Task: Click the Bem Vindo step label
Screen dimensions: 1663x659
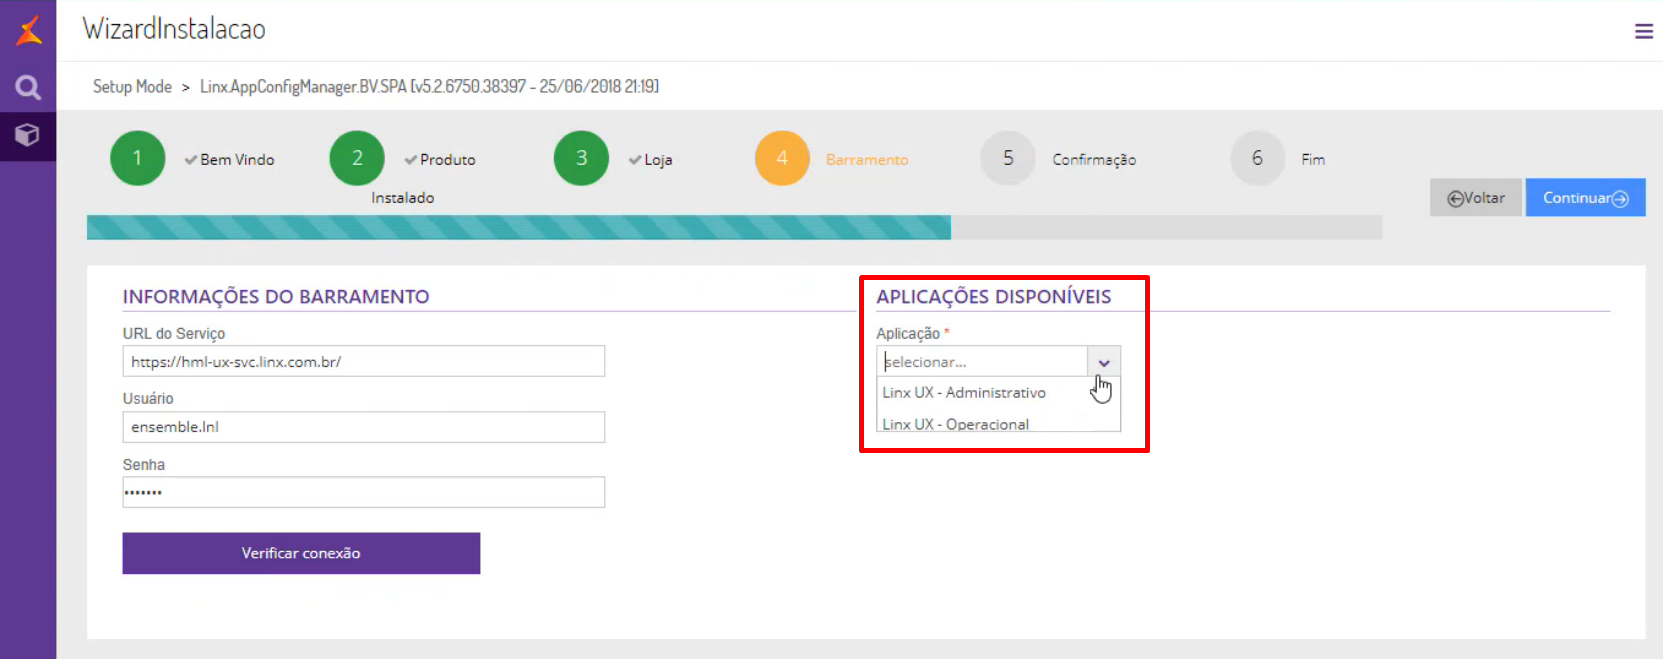Action: pyautogui.click(x=237, y=160)
